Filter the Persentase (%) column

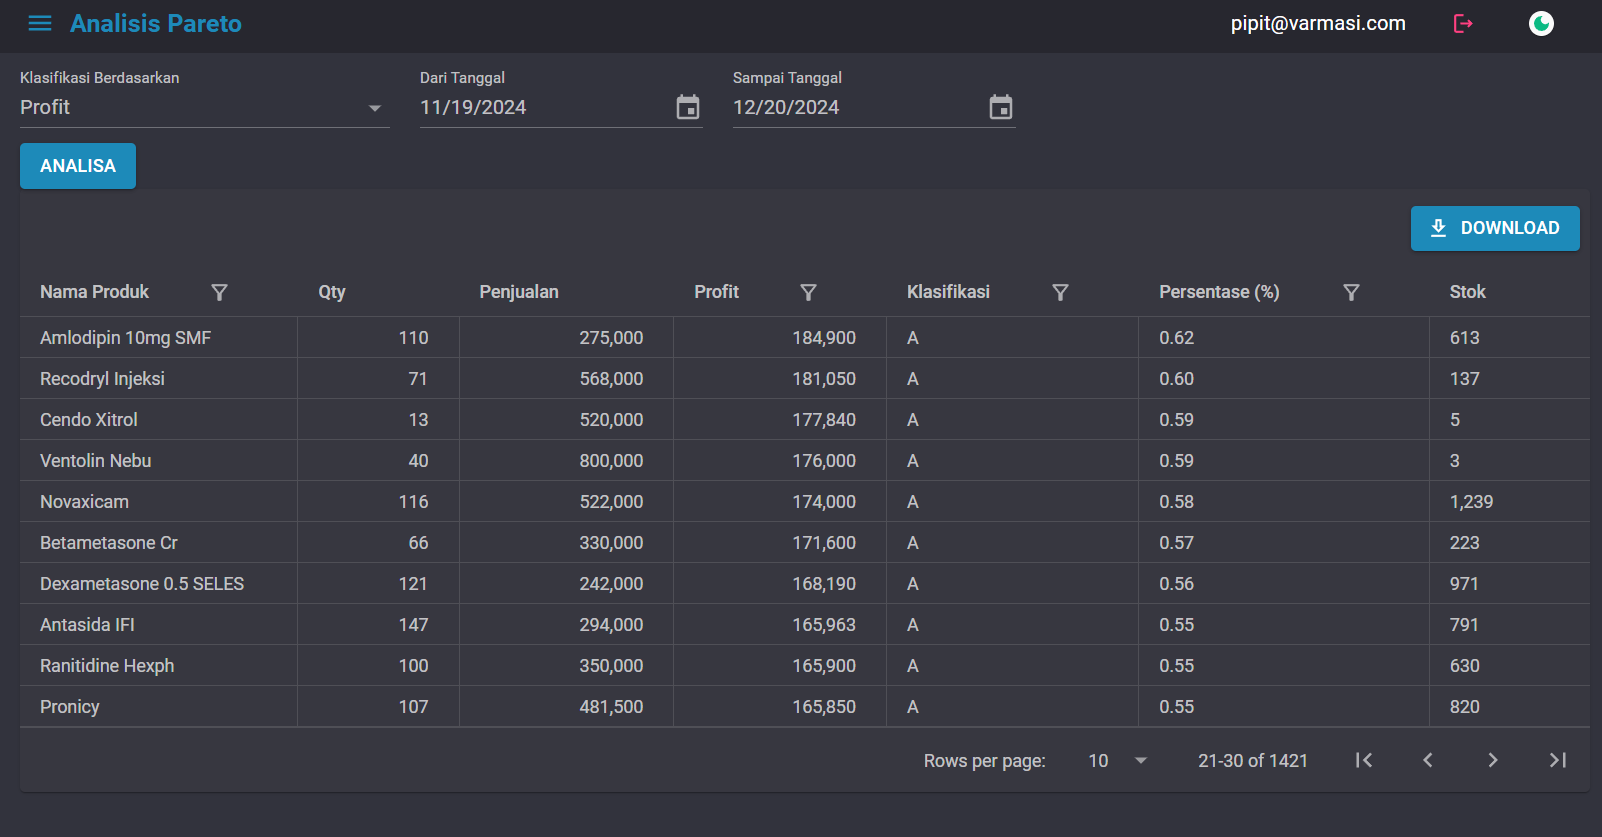pos(1351,292)
